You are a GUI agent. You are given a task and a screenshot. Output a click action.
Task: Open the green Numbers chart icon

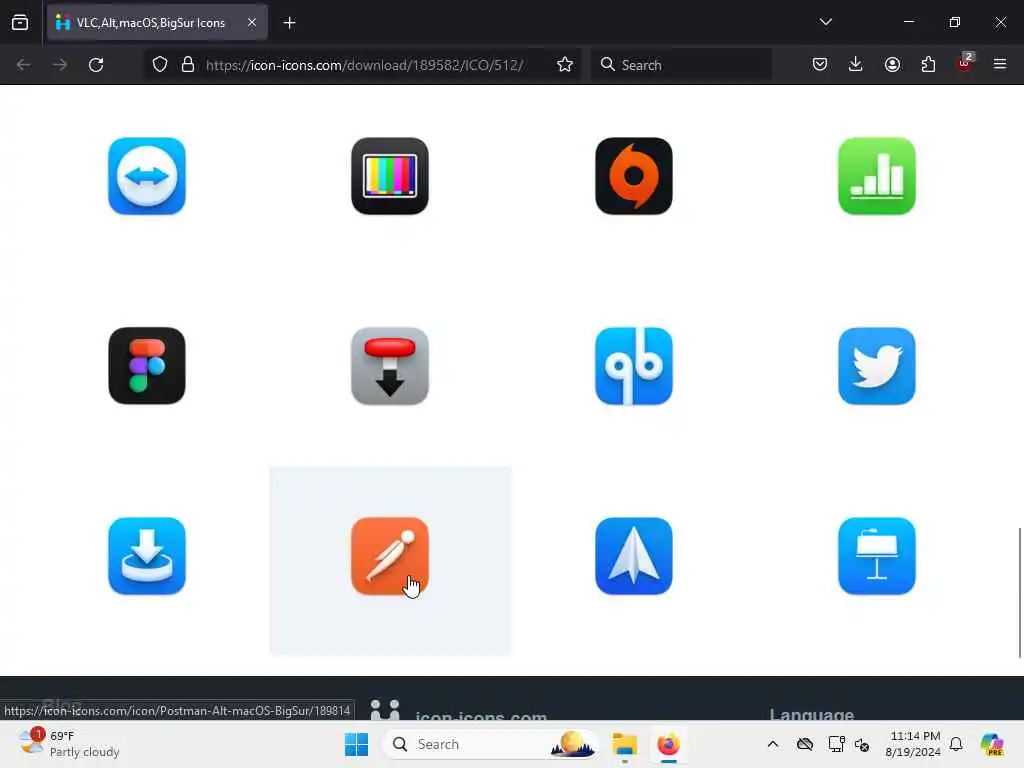(x=877, y=176)
